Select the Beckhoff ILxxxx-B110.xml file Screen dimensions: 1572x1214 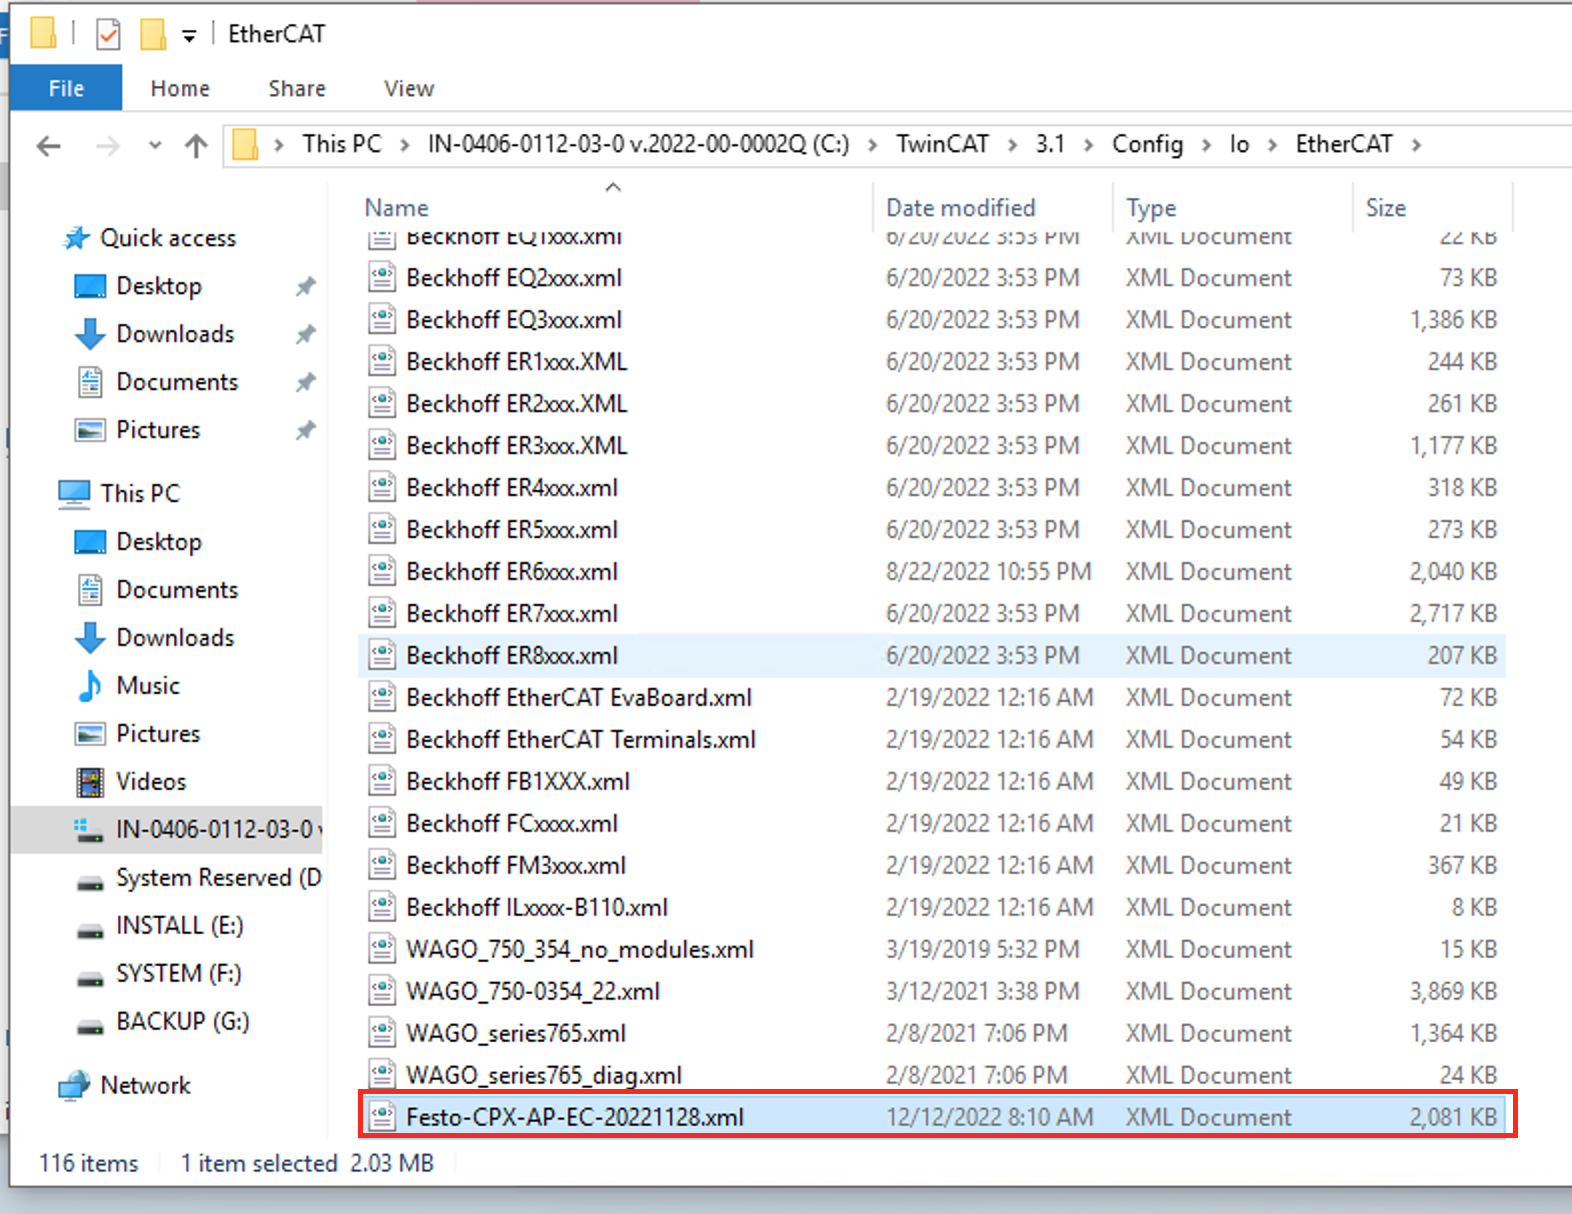(x=932, y=907)
